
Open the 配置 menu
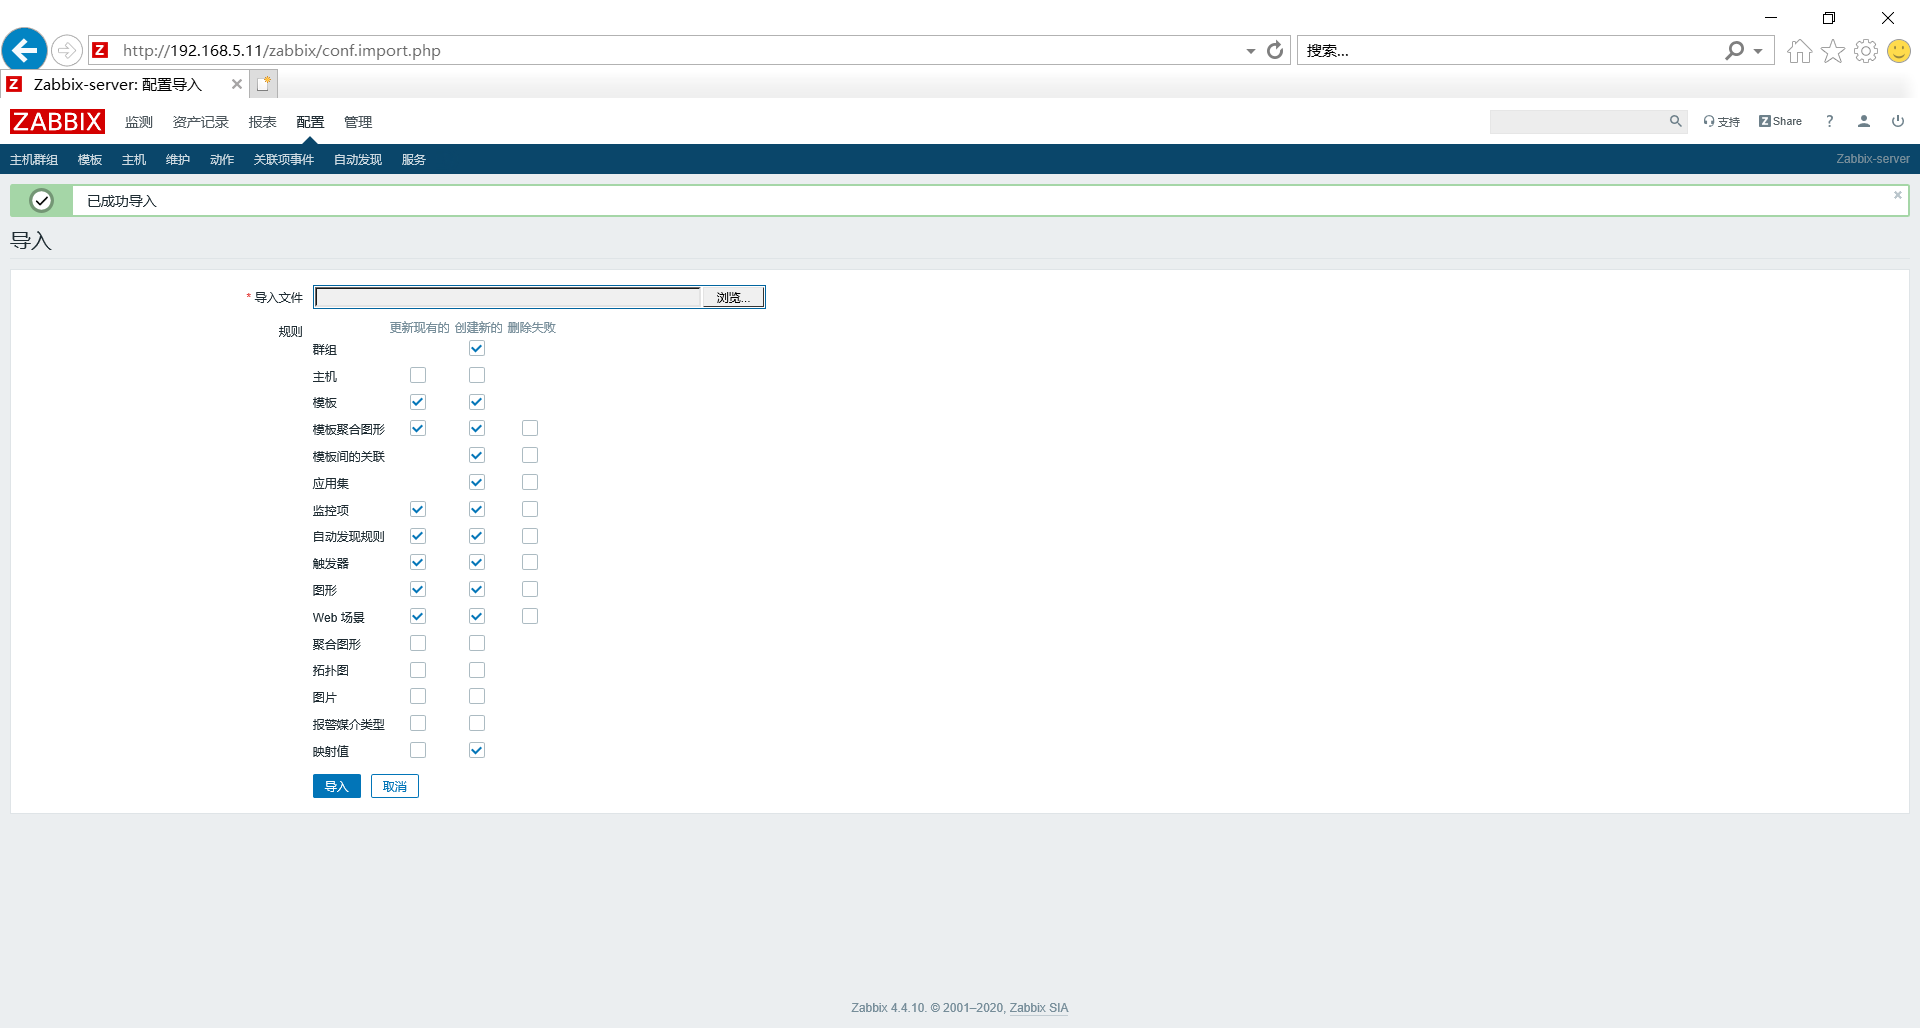[310, 122]
